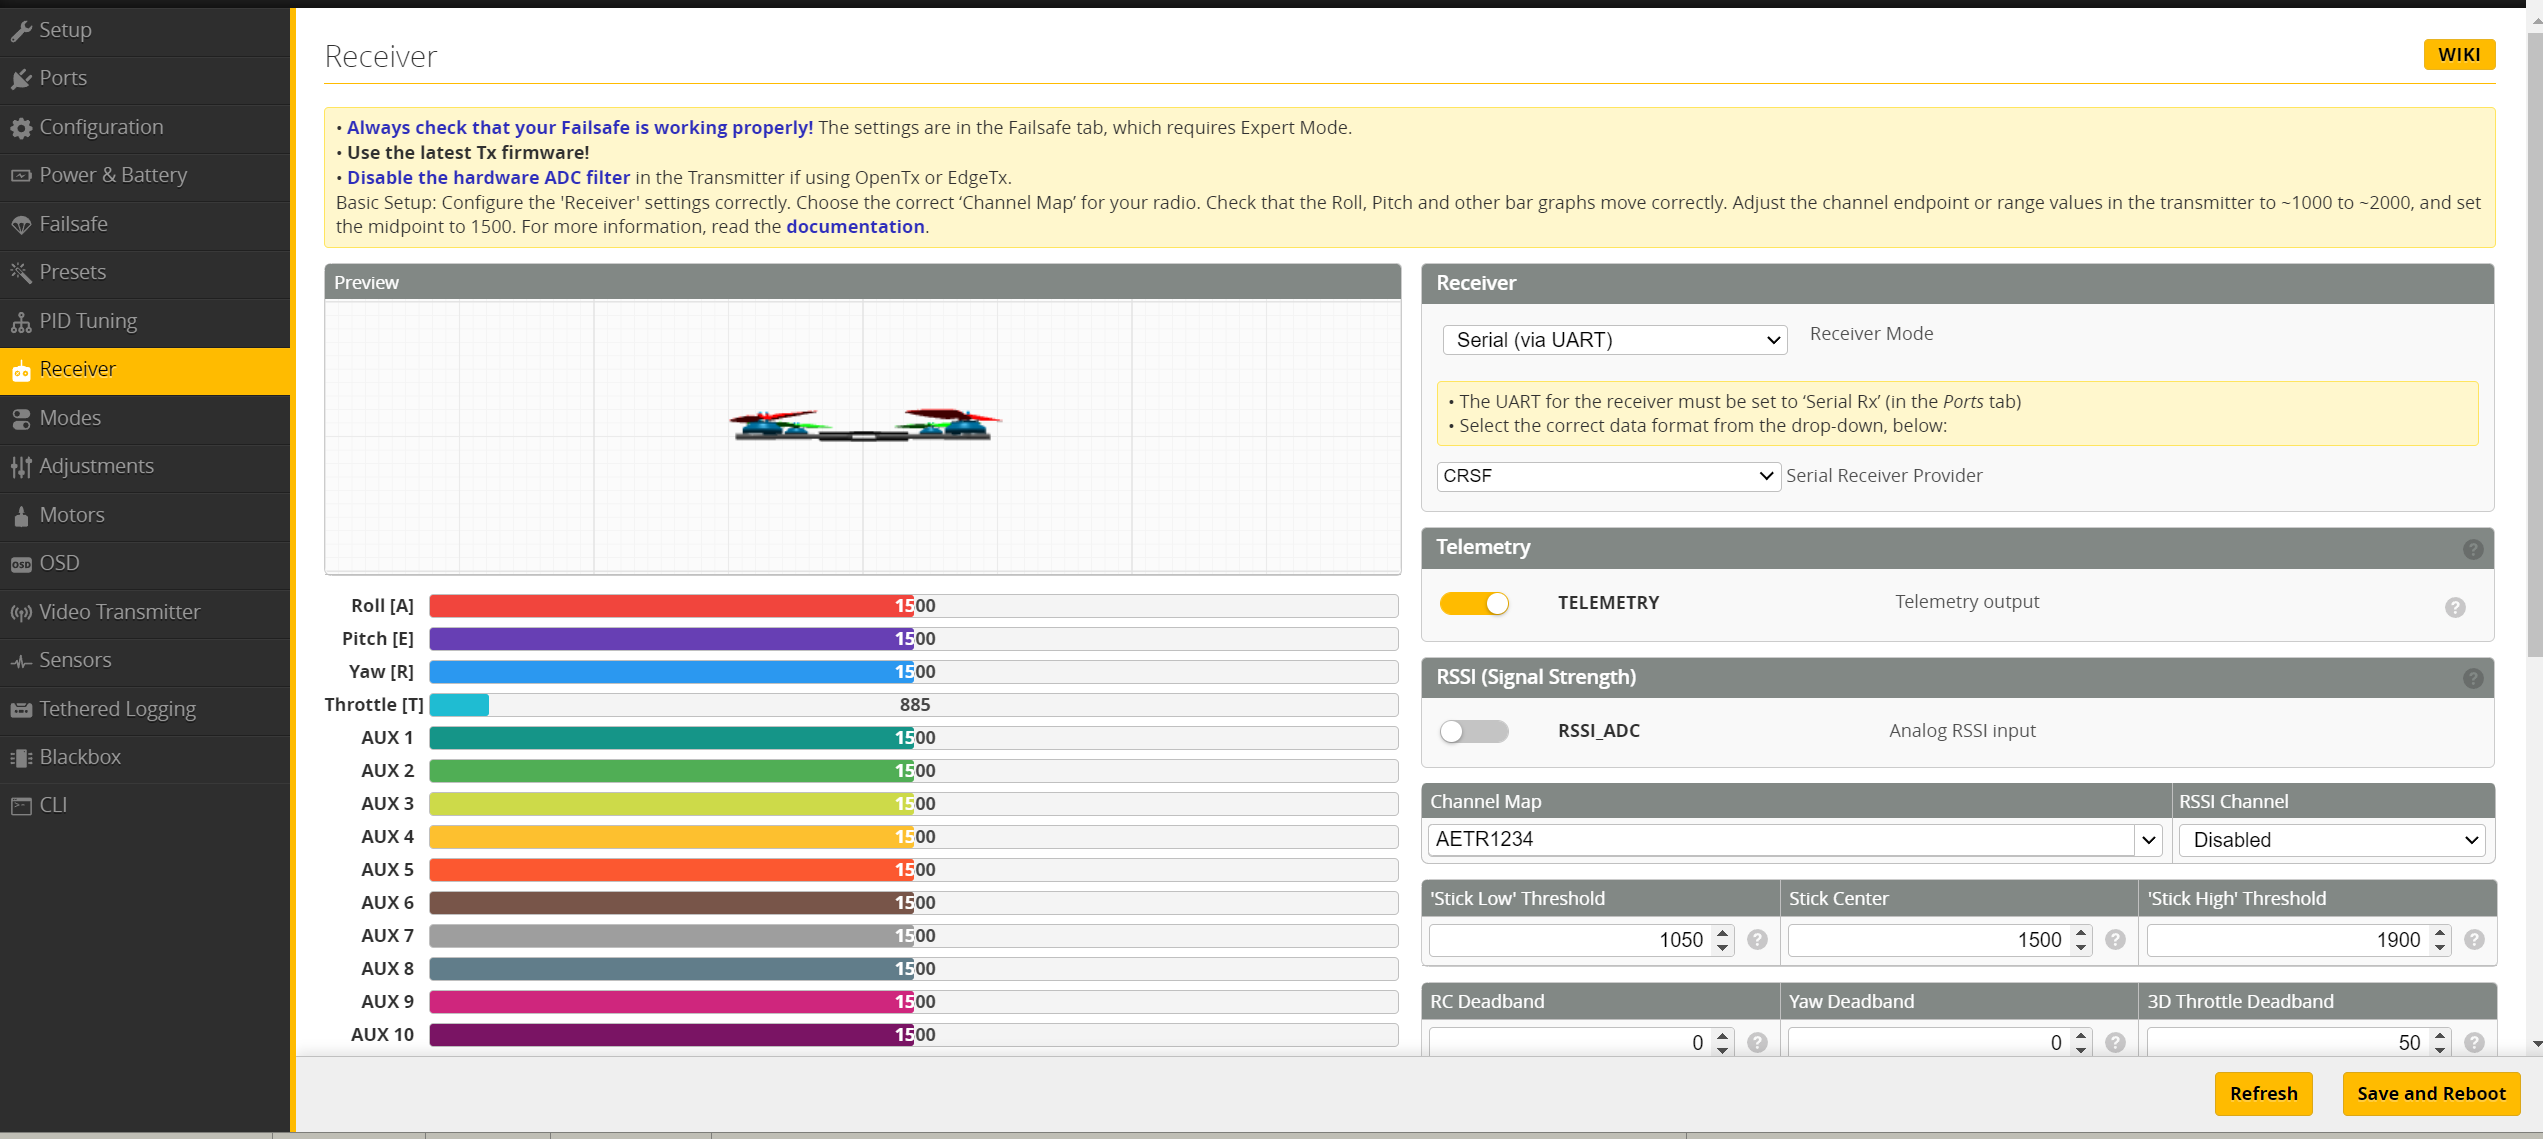2543x1139 pixels.
Task: Click the wrench icon beside Setup
Action: coord(21,31)
